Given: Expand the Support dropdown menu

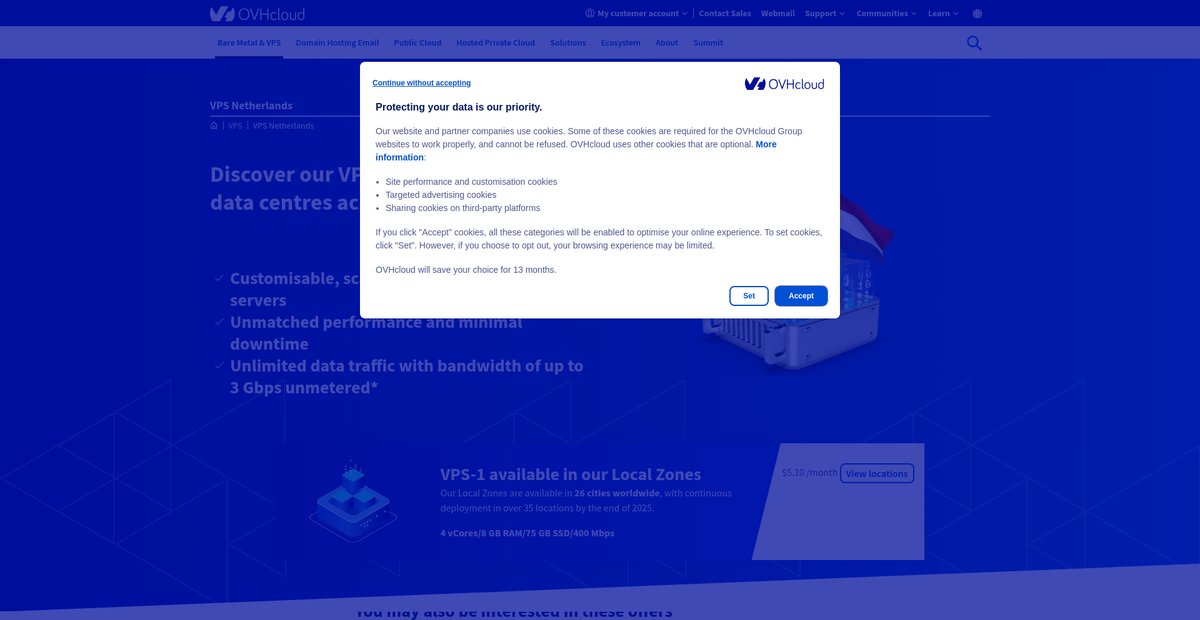Looking at the screenshot, I should point(825,14).
